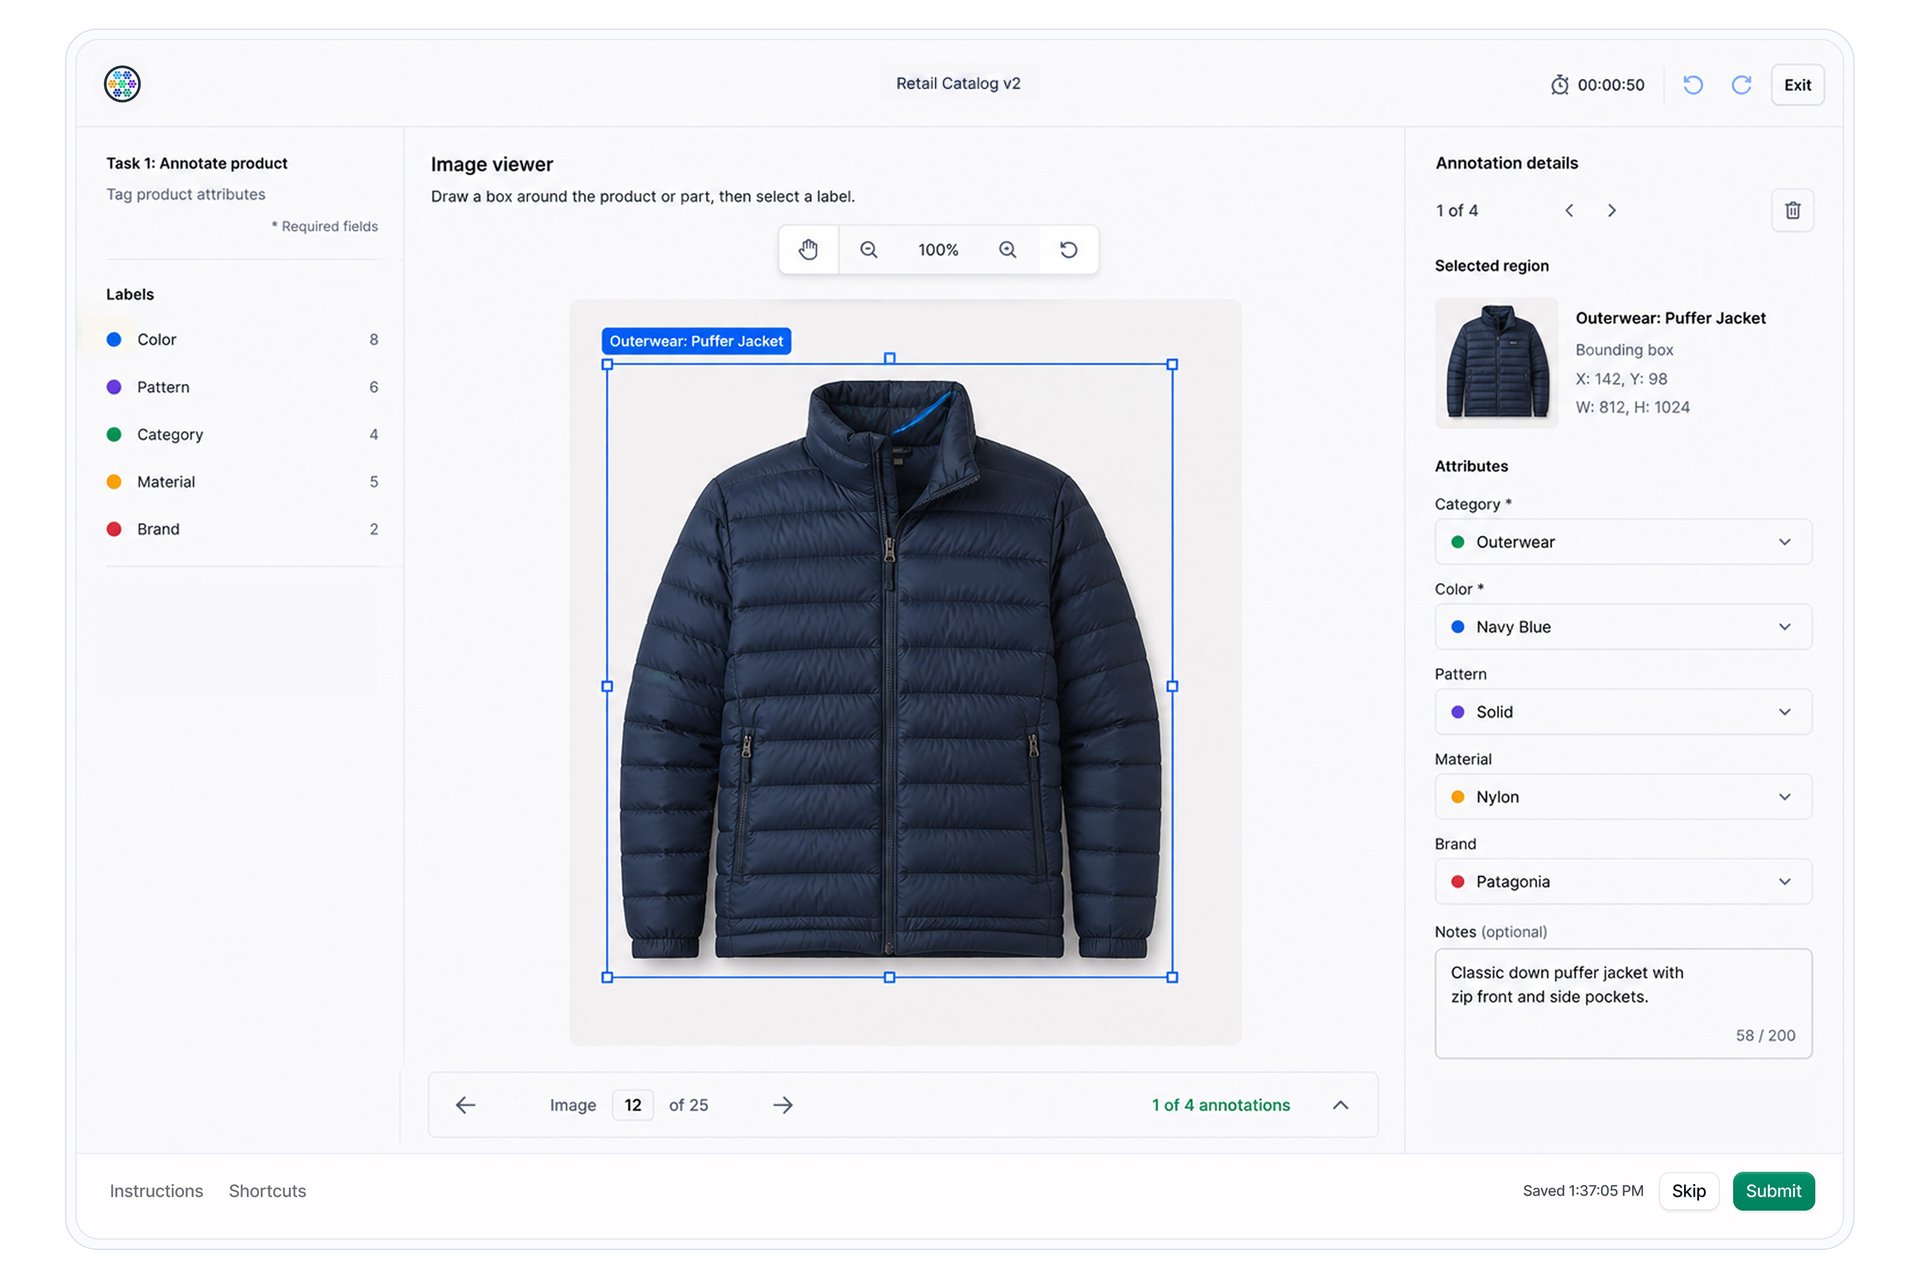Click the selected region jacket thumbnail
This screenshot has width=1920, height=1280.
(1496, 363)
